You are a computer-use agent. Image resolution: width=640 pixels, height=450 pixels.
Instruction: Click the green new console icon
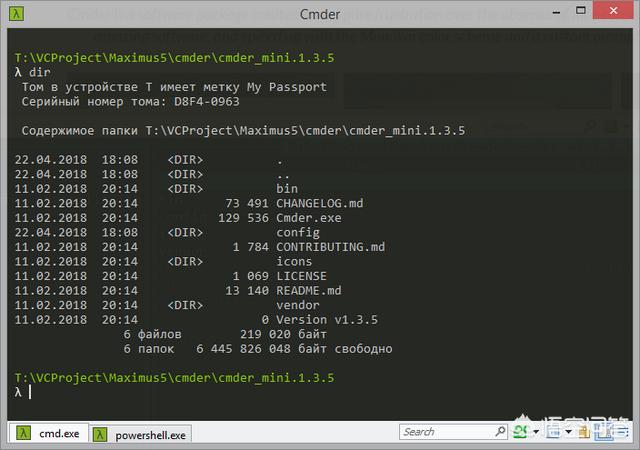click(520, 432)
